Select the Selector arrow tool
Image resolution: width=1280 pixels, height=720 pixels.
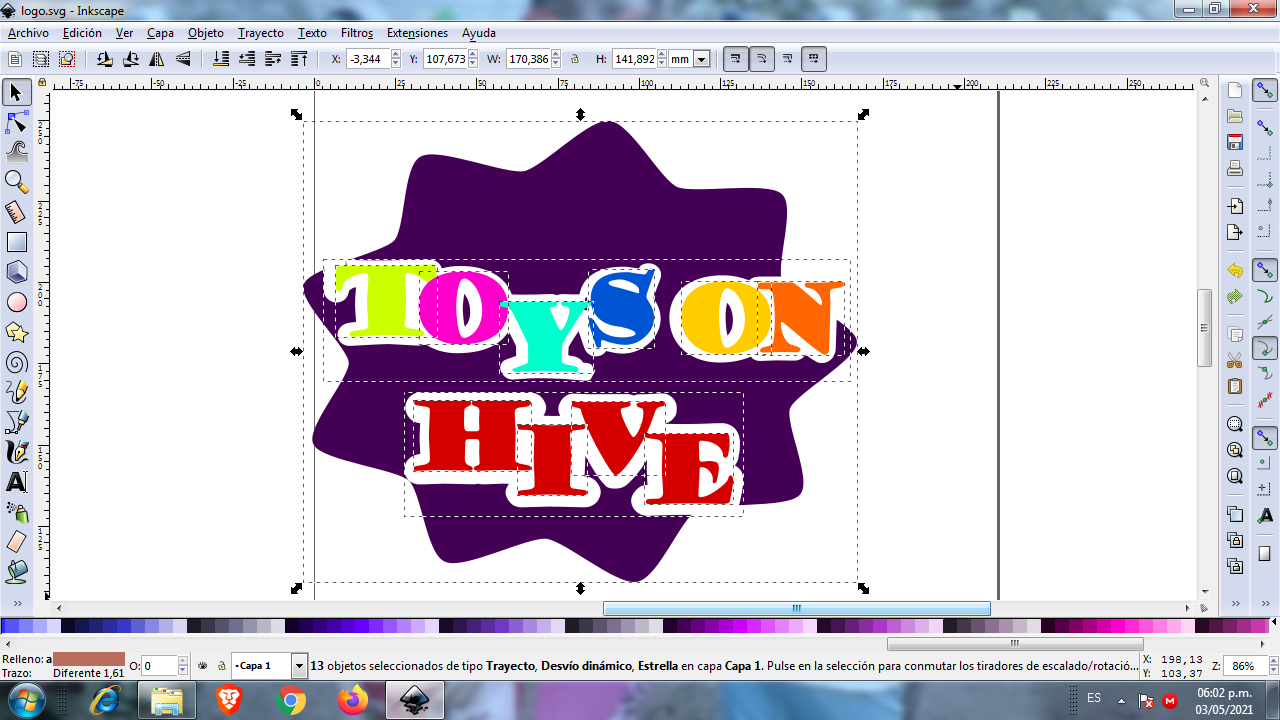pos(16,93)
